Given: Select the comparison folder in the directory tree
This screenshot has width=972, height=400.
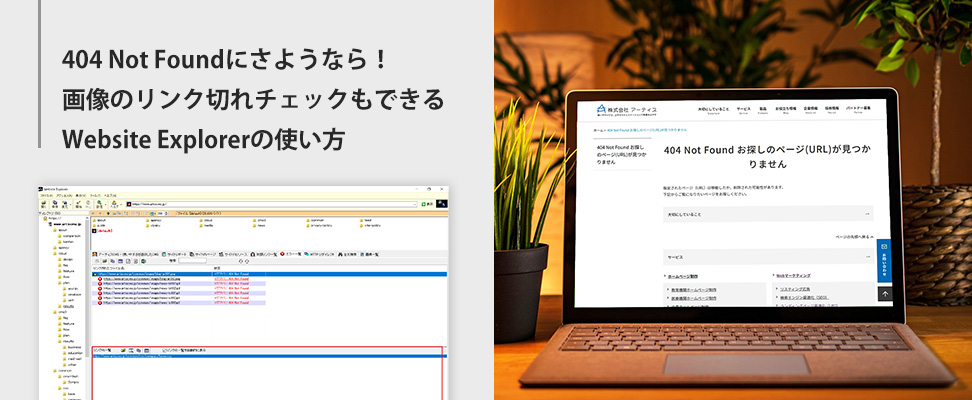Looking at the screenshot, I should [x=71, y=236].
